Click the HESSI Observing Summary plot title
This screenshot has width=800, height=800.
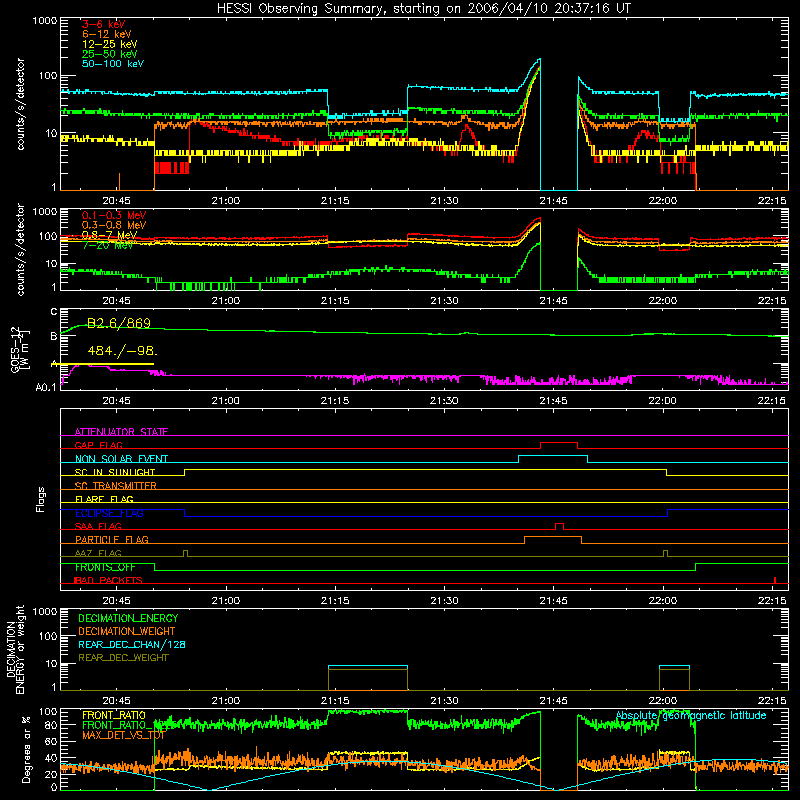click(423, 8)
